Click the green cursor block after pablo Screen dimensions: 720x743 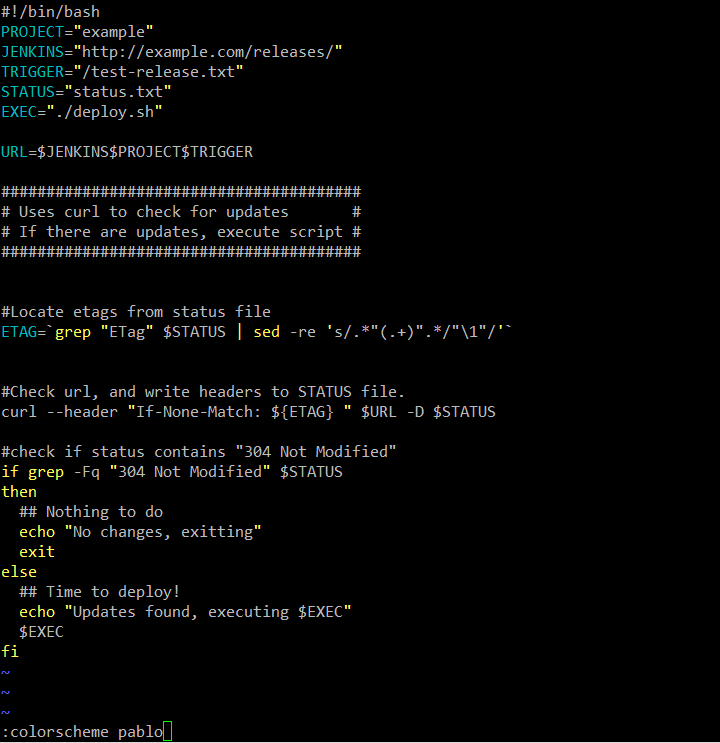(x=167, y=731)
